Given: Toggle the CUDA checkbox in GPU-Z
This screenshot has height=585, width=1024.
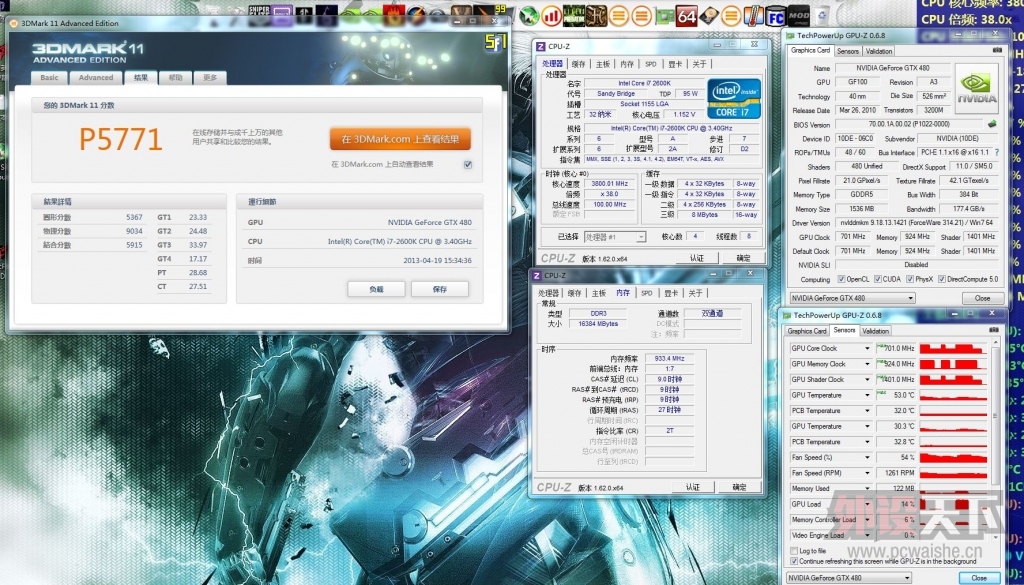Looking at the screenshot, I should point(878,279).
